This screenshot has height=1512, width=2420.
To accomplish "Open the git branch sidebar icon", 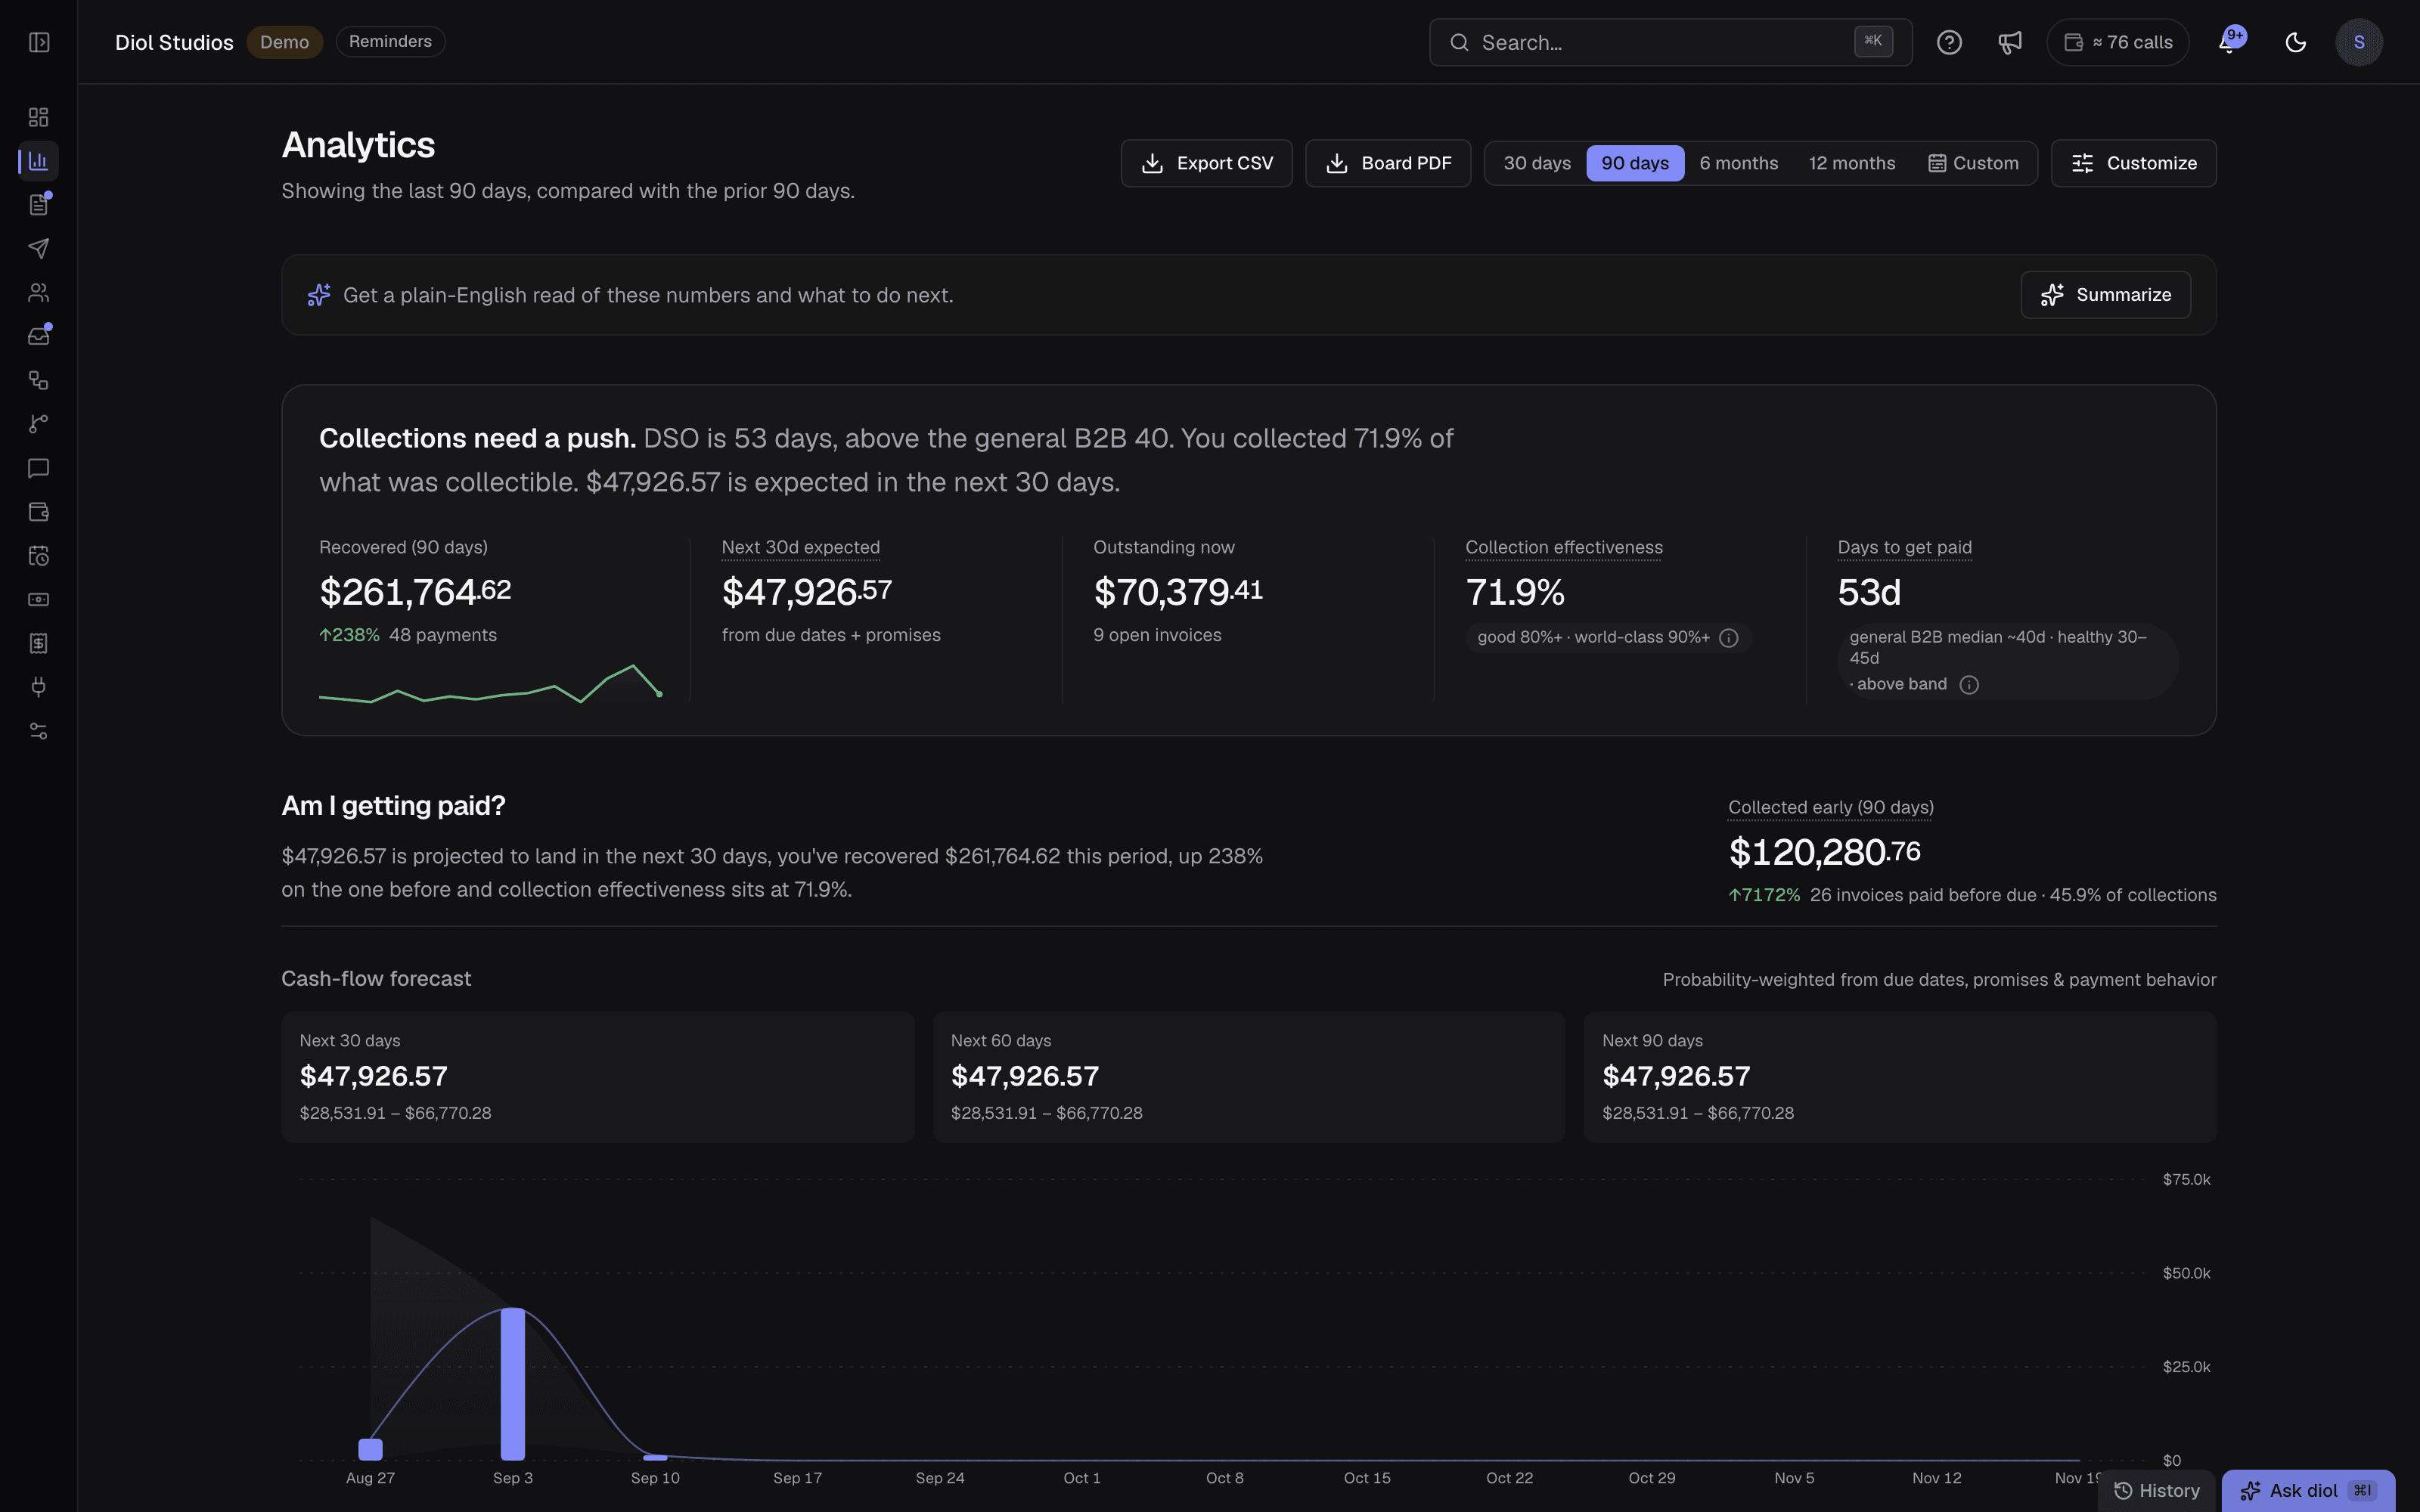I will pos(39,424).
